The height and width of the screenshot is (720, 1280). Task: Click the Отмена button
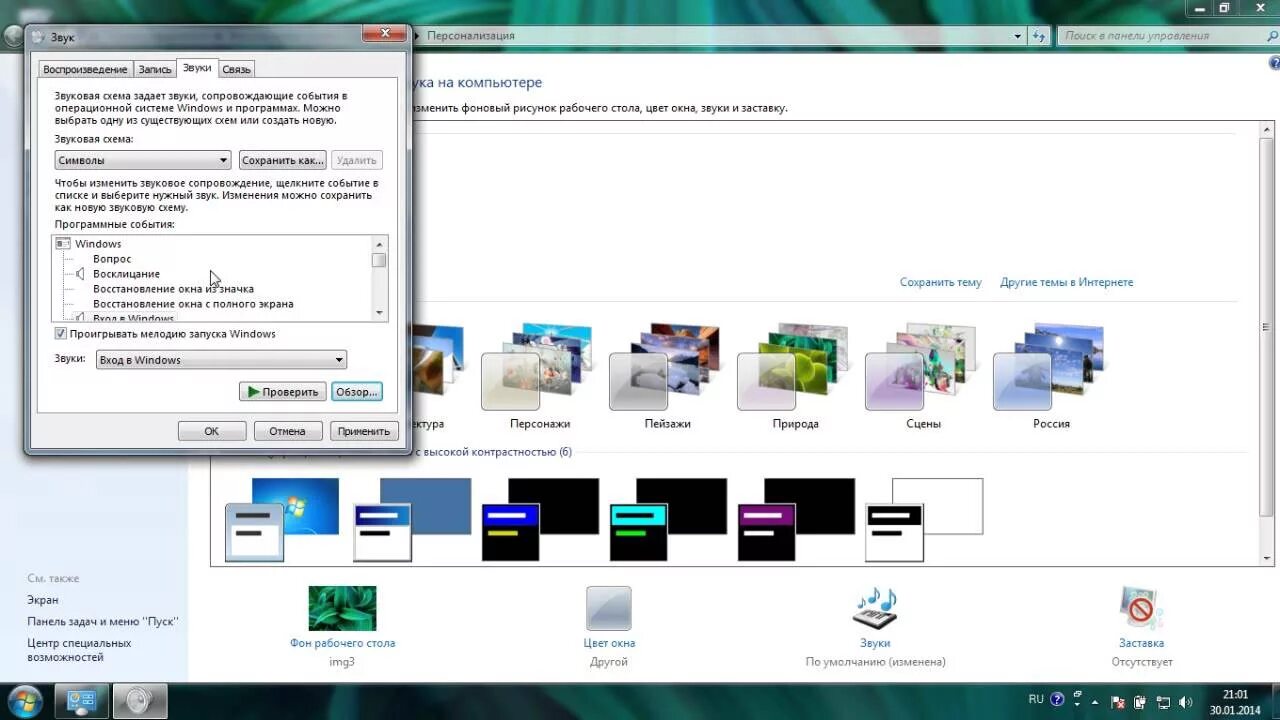coord(287,431)
